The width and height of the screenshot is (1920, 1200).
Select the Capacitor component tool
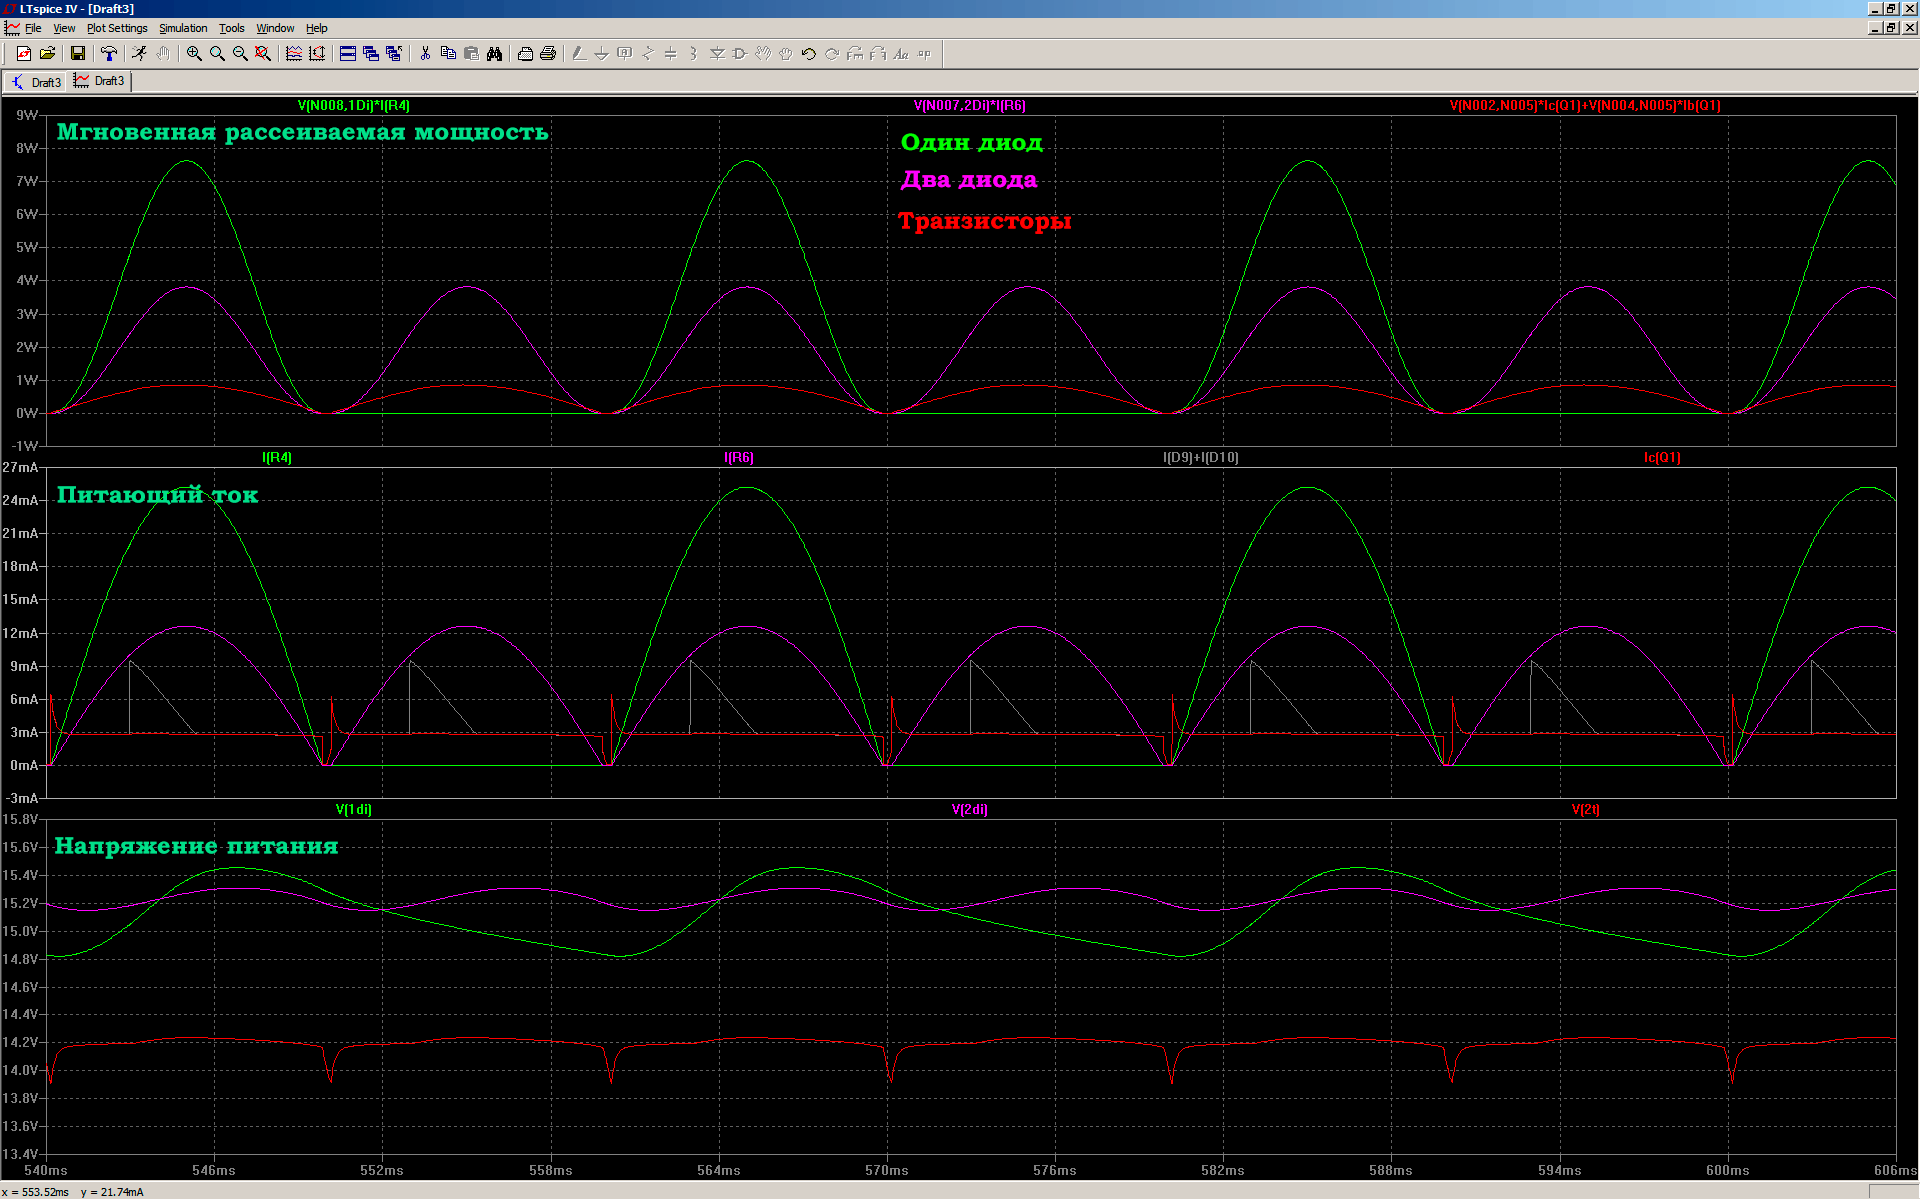tap(671, 54)
